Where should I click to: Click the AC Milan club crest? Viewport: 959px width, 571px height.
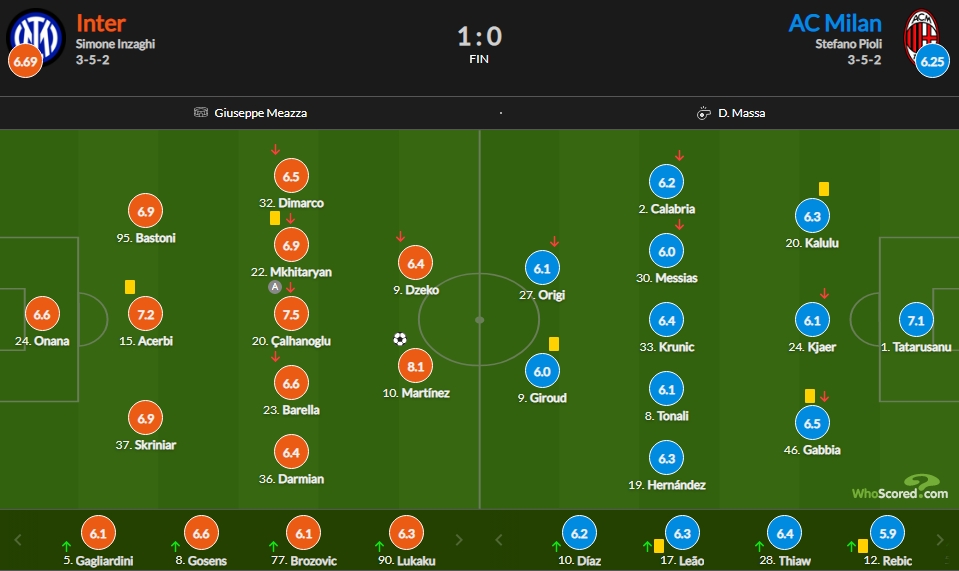point(921,35)
